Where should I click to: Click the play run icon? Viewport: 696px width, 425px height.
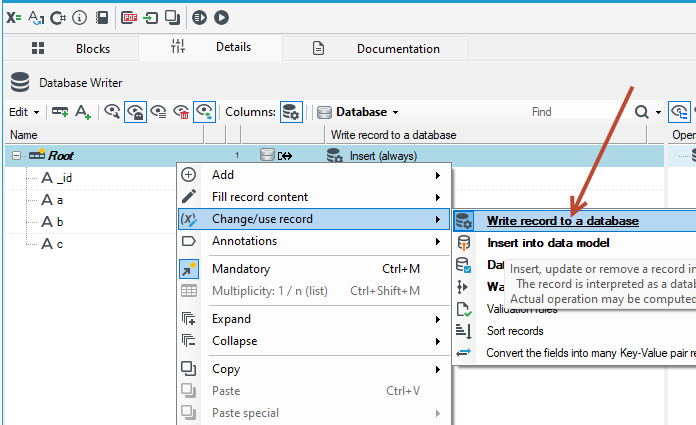pos(221,18)
